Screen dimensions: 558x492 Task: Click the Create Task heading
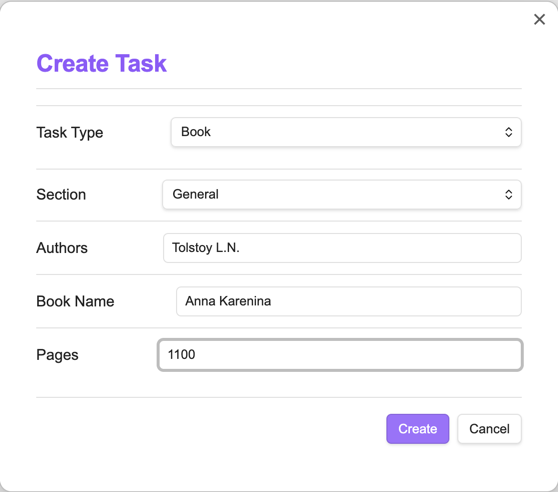pos(101,63)
